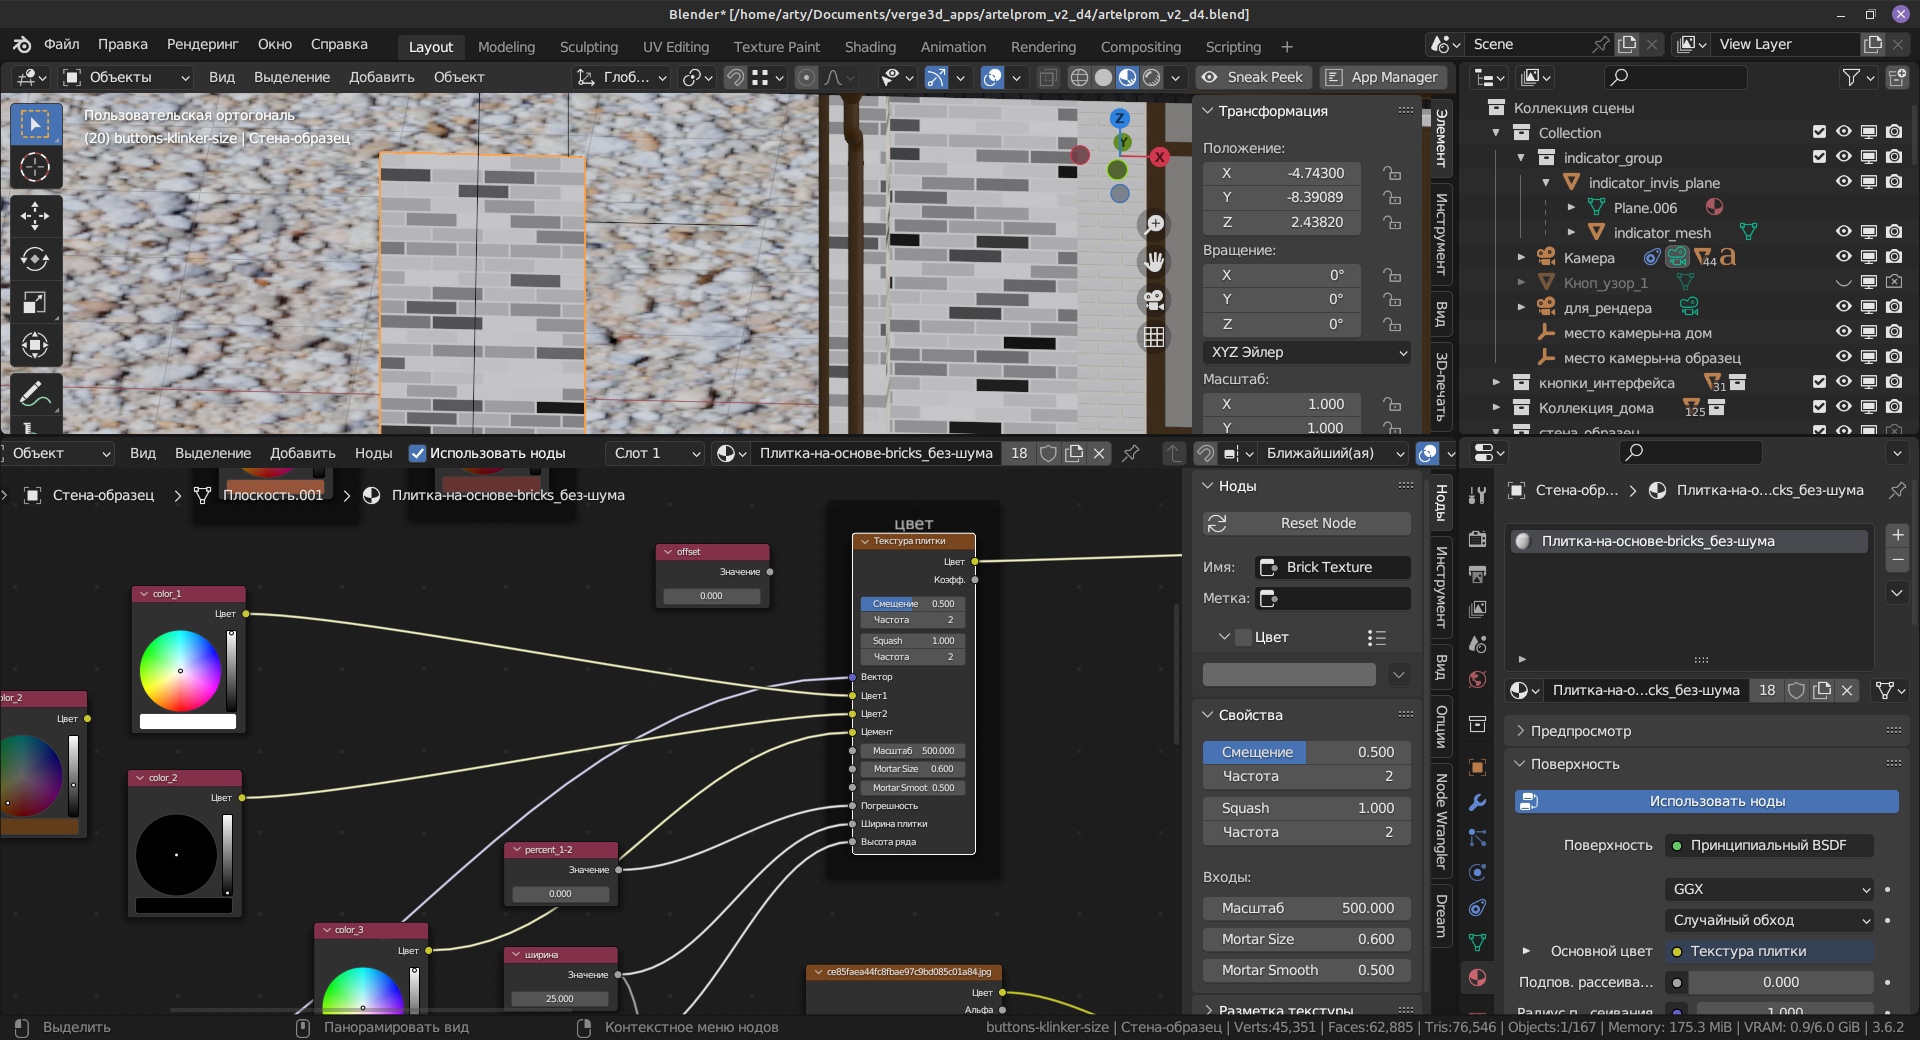The width and height of the screenshot is (1920, 1040).
Task: Open the Рендеринг menu
Action: [x=202, y=44]
